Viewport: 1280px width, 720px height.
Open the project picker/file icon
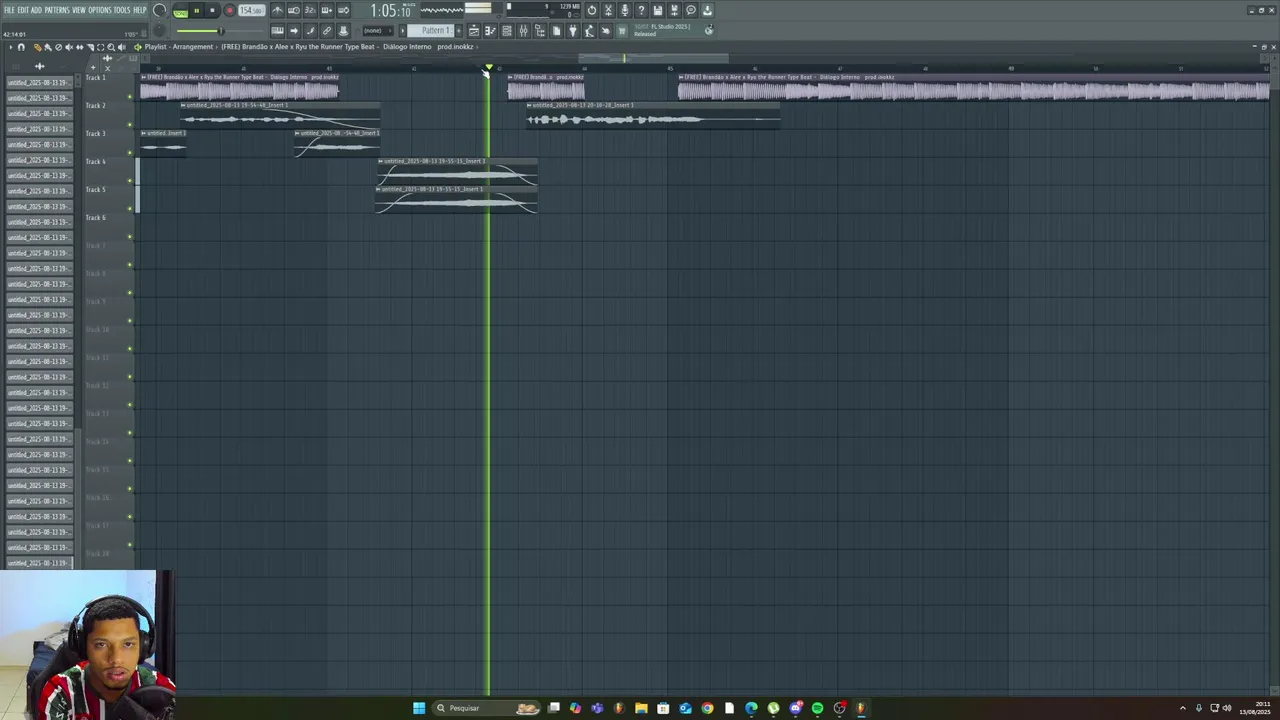coord(556,31)
